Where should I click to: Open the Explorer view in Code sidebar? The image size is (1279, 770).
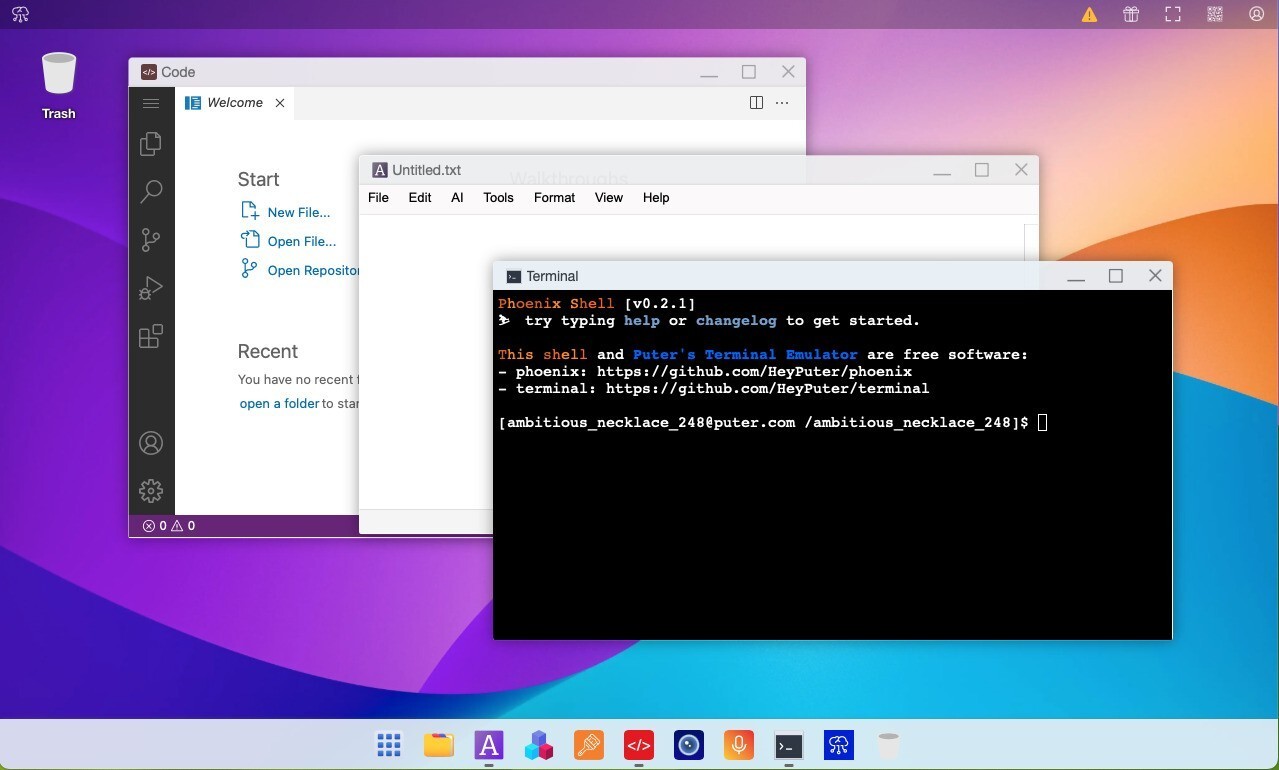151,144
